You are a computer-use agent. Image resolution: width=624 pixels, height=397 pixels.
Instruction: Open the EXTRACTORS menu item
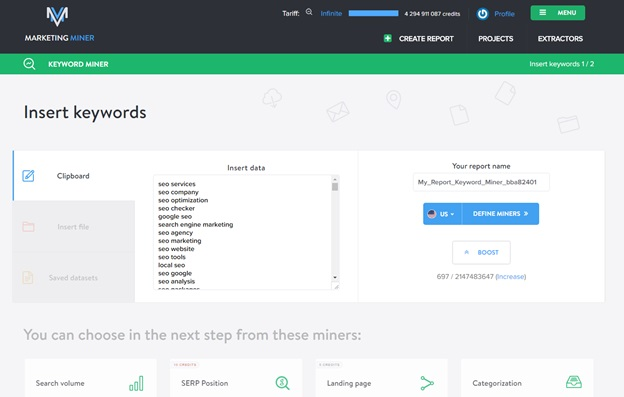click(x=560, y=39)
